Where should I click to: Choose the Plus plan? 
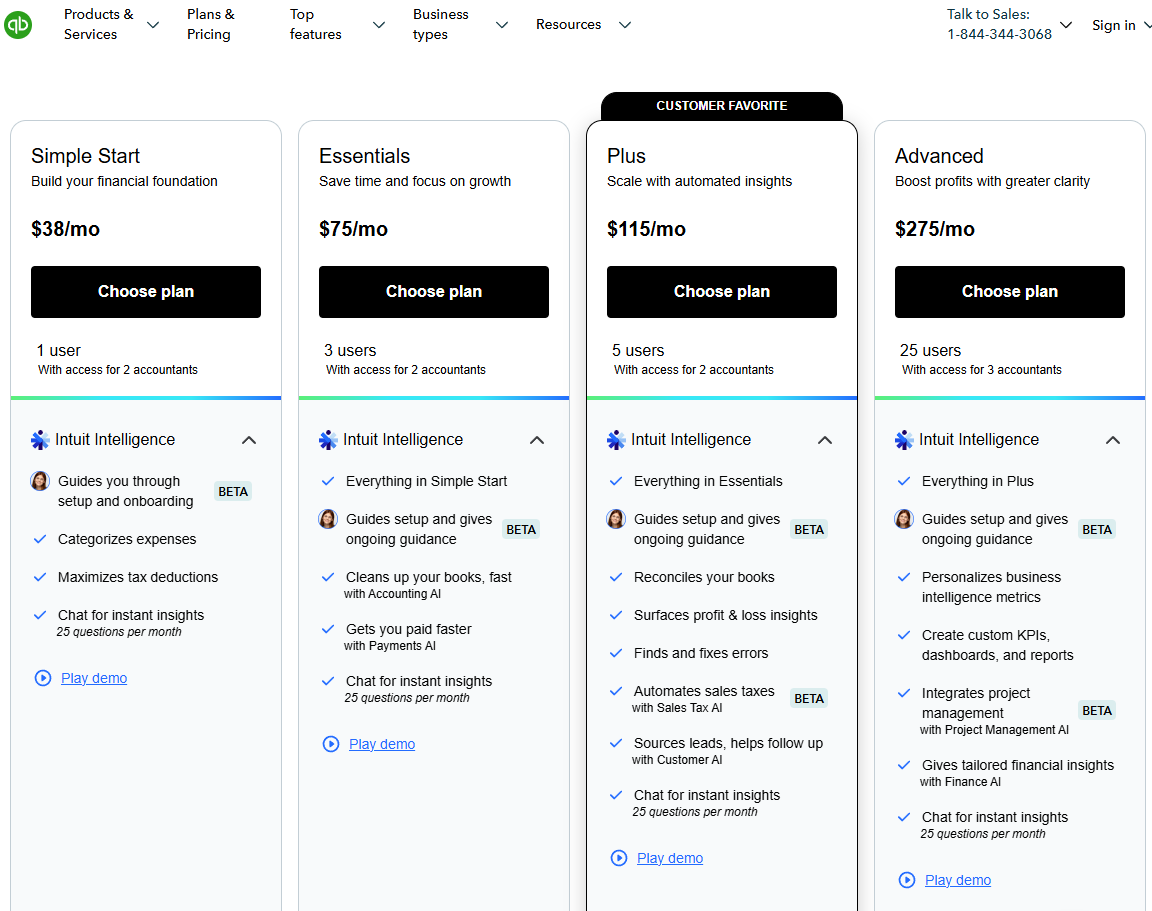[x=721, y=292]
